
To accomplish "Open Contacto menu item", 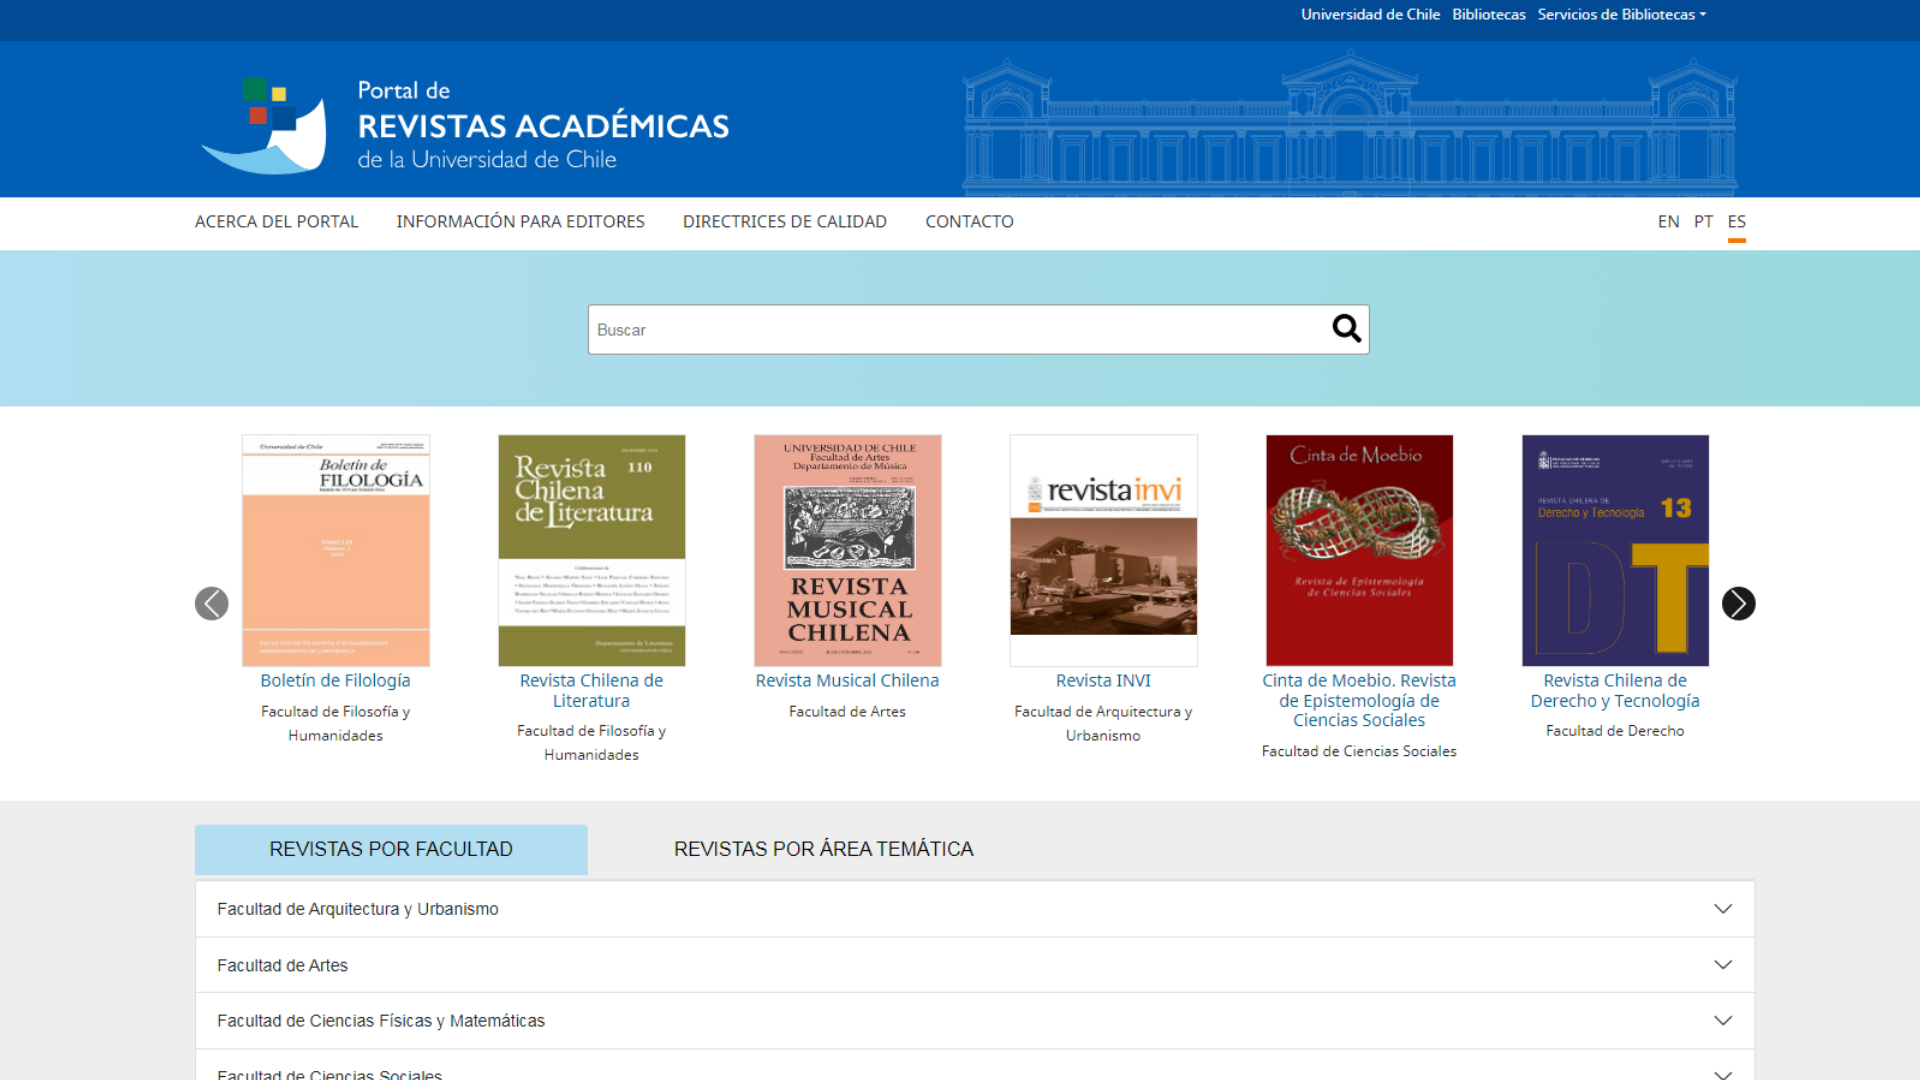I will pos(969,221).
